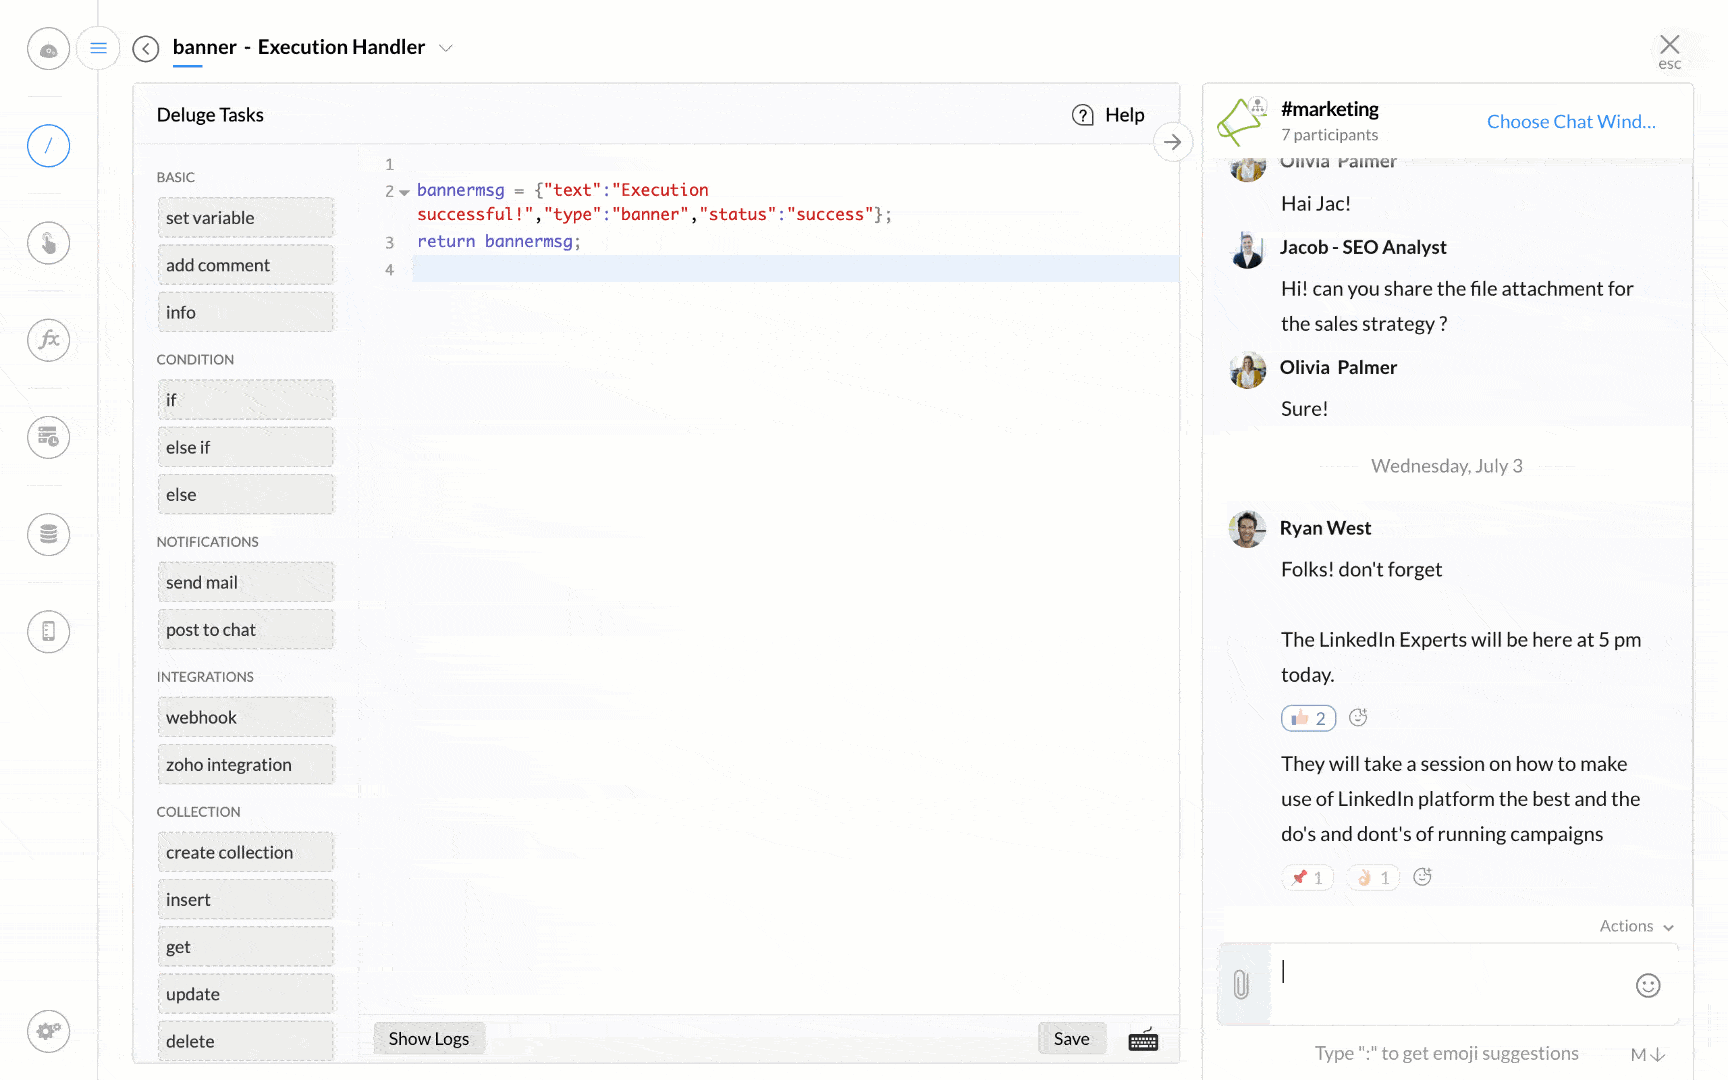
Task: Toggle the markdown M↓ option
Action: (1647, 1054)
